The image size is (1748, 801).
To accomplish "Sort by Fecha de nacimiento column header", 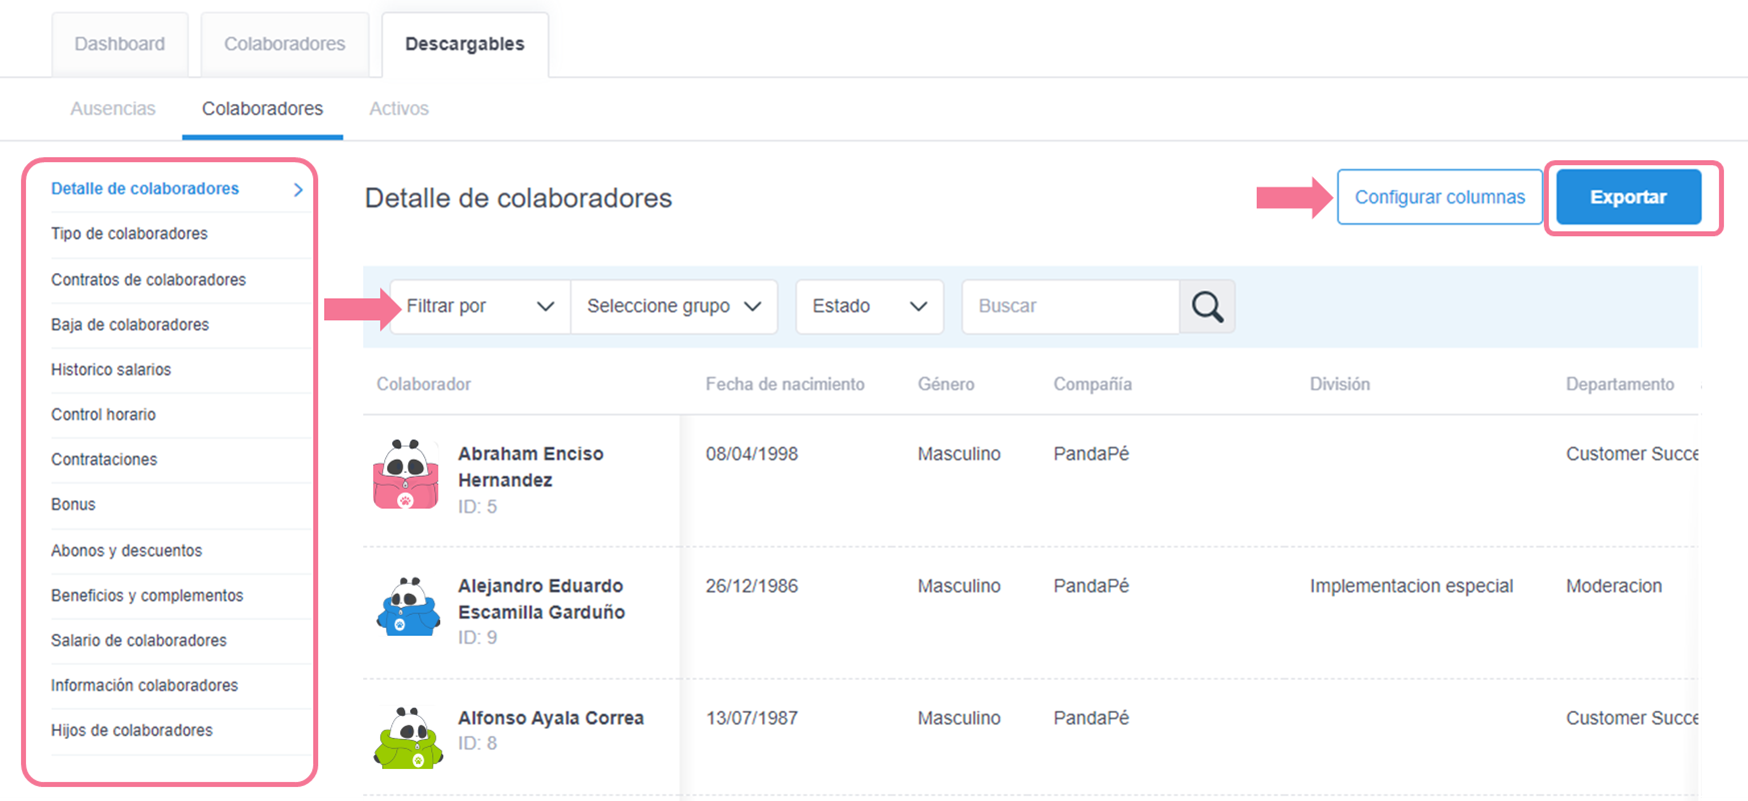I will 785,384.
